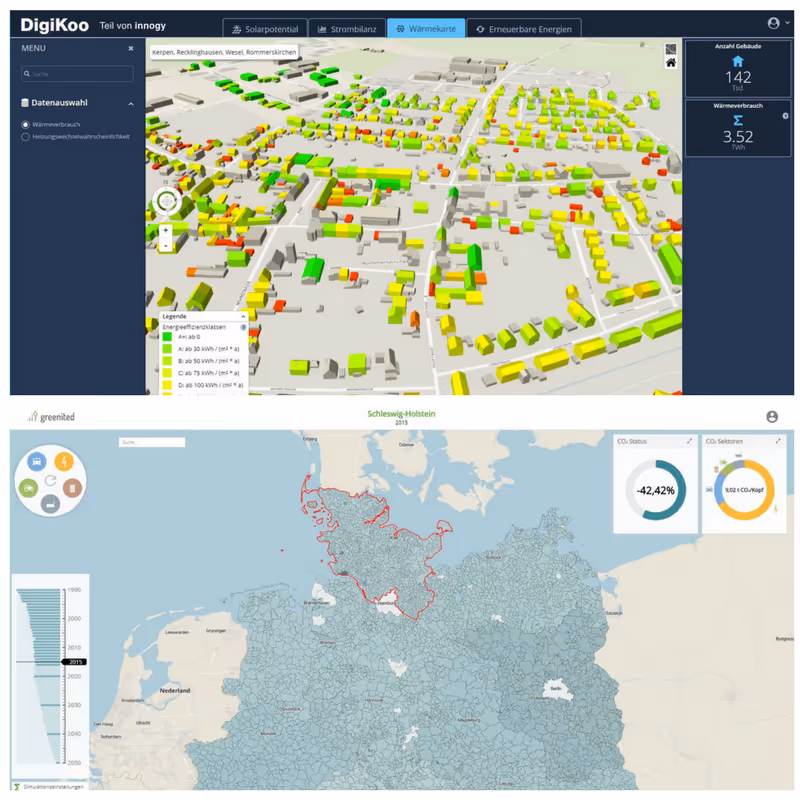Click the compass rotation control on DigiKoo map
The image size is (800, 800).
pyautogui.click(x=166, y=201)
